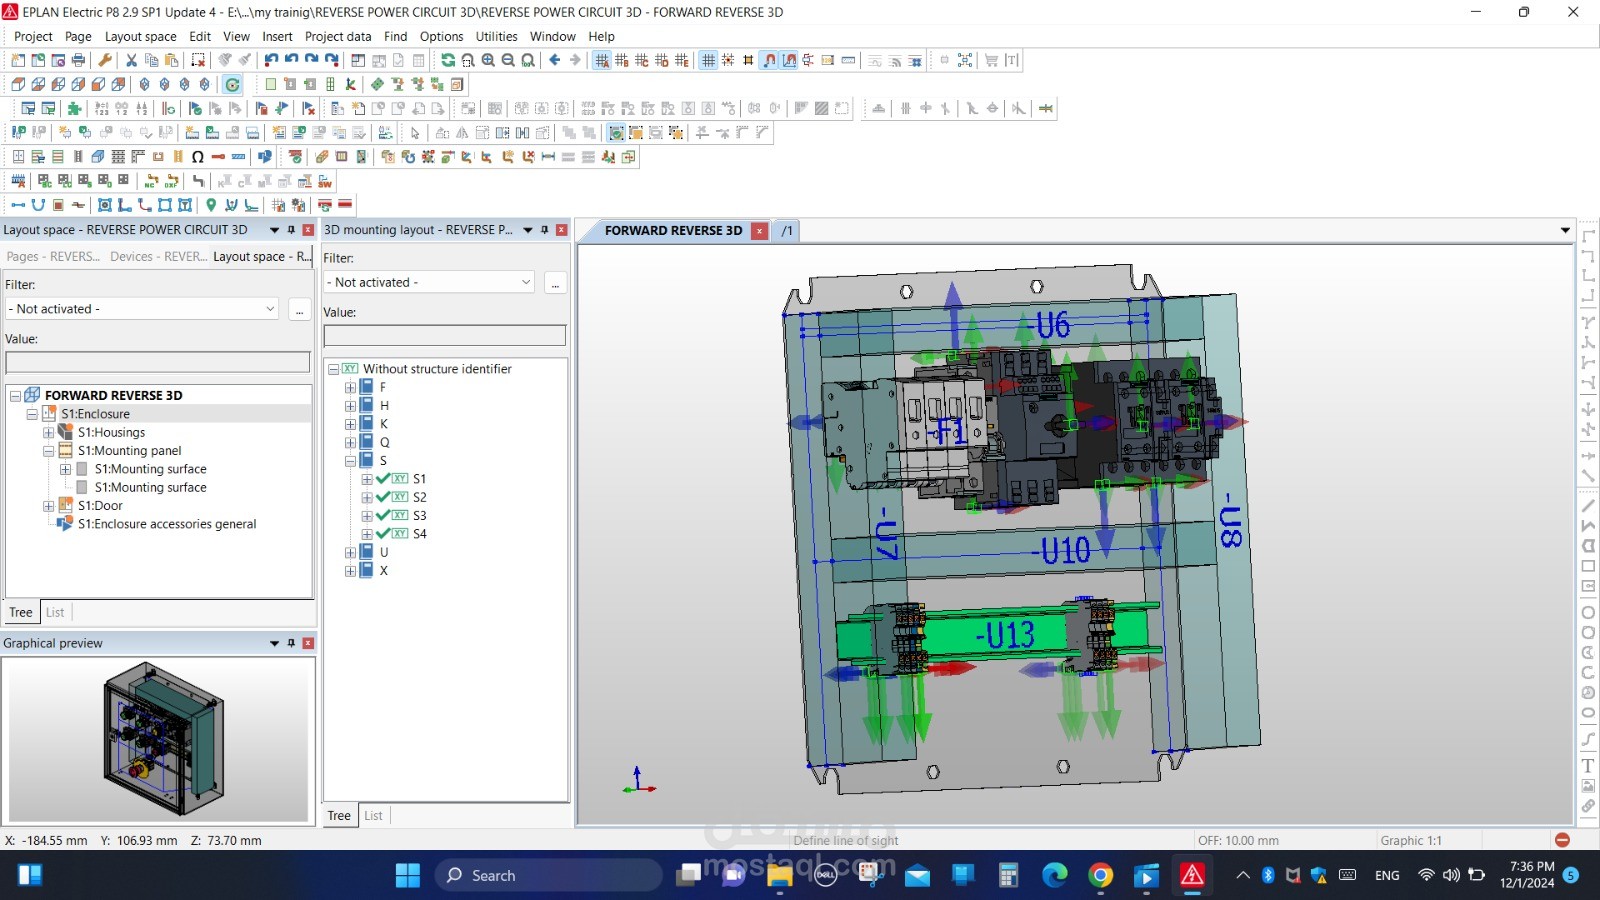Open the Windows Start menu
Viewport: 1600px width, 900px height.
[408, 876]
